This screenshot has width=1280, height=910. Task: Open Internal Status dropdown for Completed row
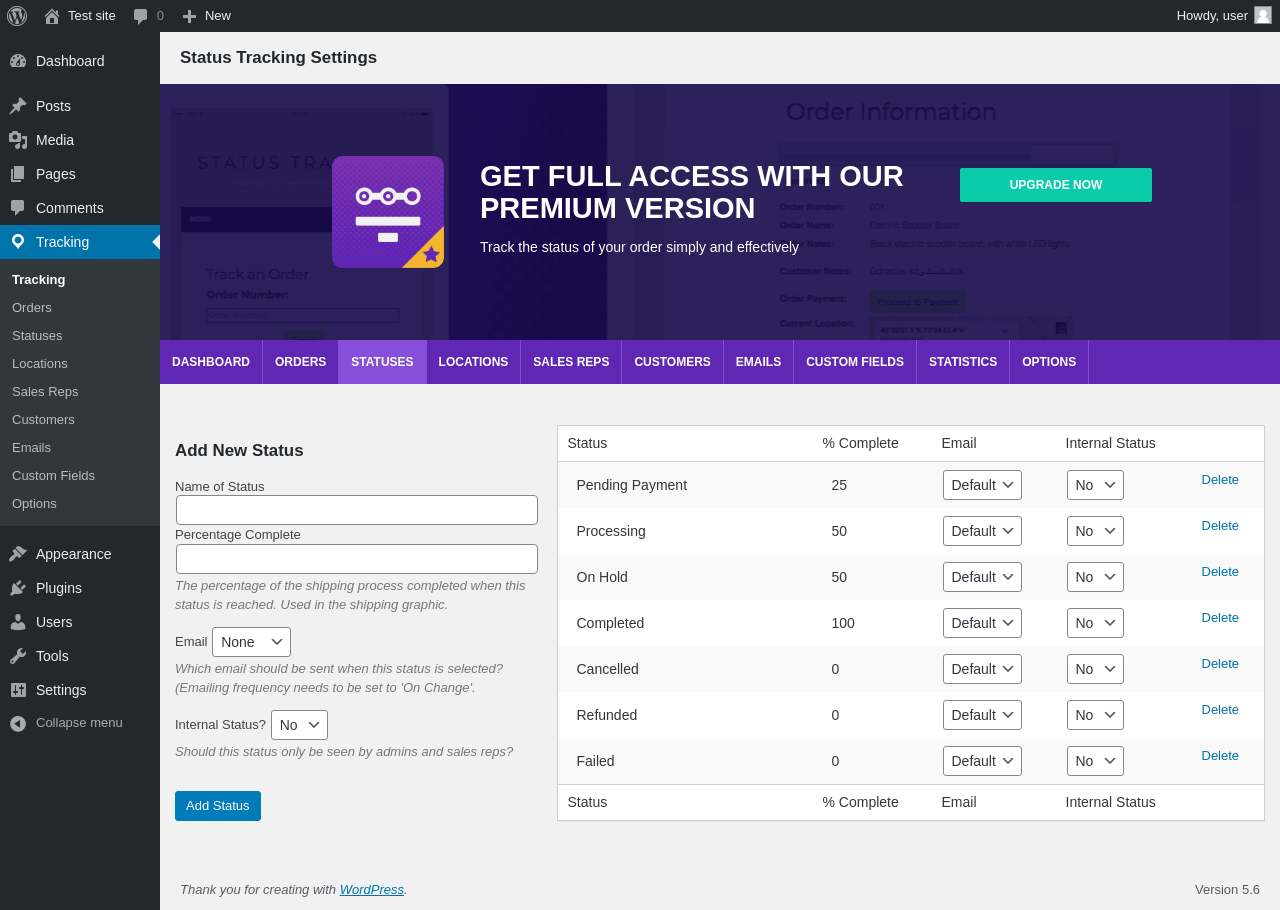[1095, 623]
